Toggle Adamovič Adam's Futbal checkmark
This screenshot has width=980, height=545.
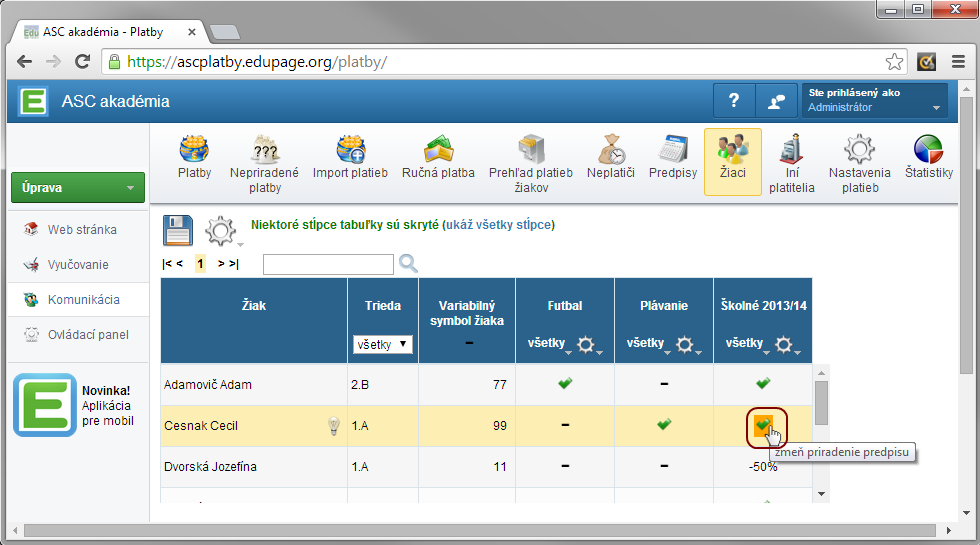(x=565, y=384)
